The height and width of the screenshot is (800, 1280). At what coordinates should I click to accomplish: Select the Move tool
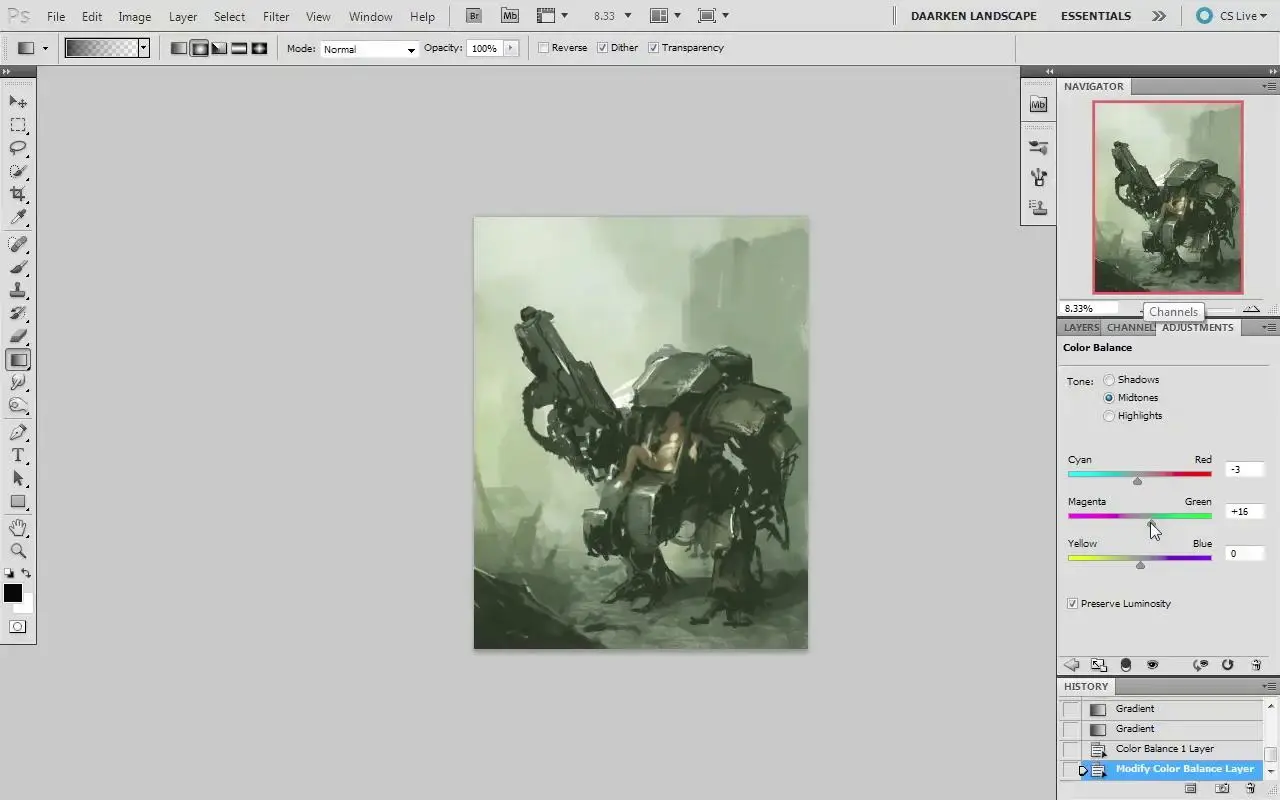(x=18, y=102)
